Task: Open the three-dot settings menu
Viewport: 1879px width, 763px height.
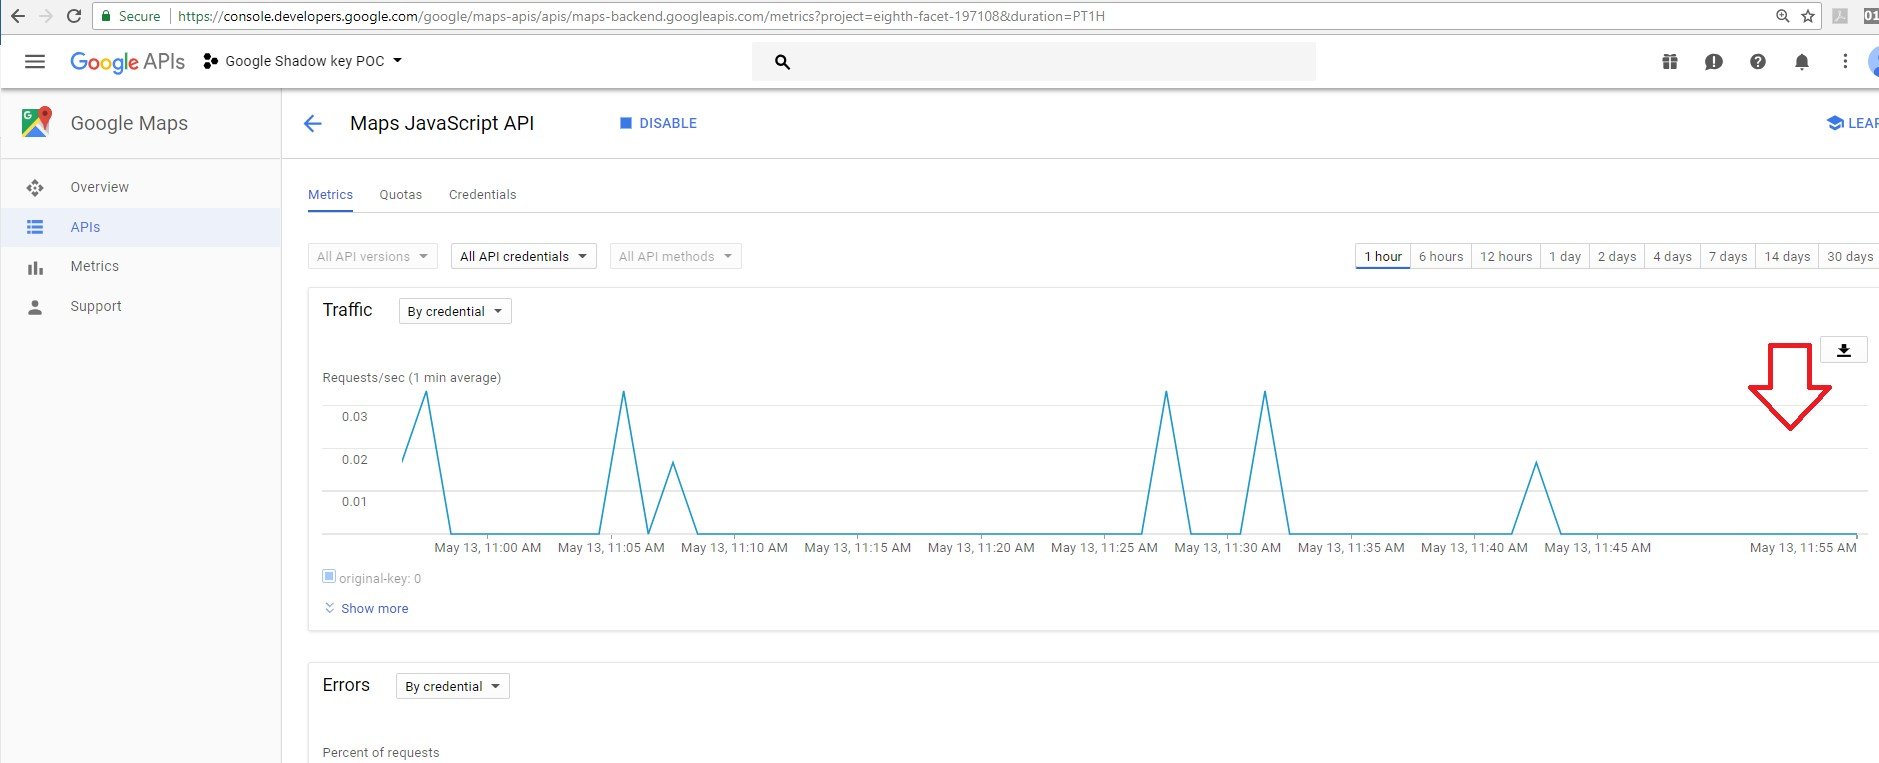Action: click(x=1845, y=62)
